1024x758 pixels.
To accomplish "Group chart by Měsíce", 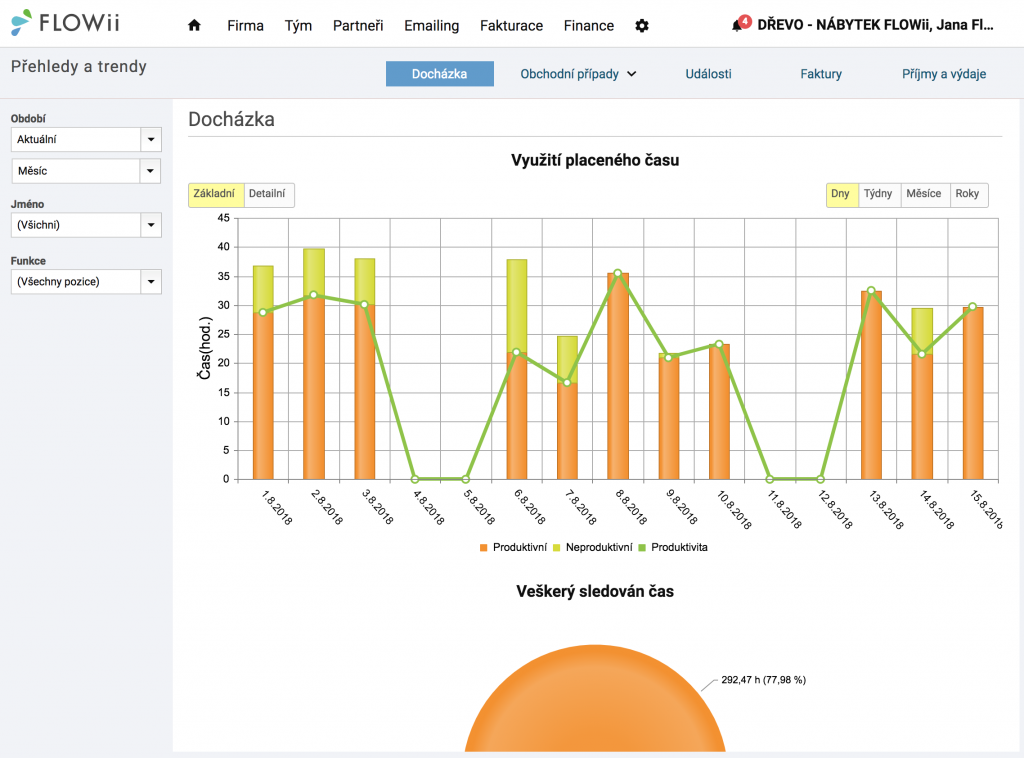I will coord(925,195).
